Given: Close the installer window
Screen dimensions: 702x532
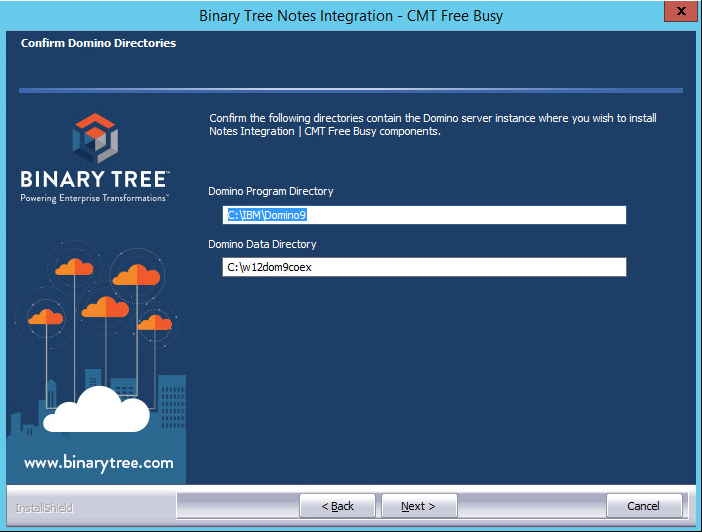Looking at the screenshot, I should pyautogui.click(x=681, y=11).
